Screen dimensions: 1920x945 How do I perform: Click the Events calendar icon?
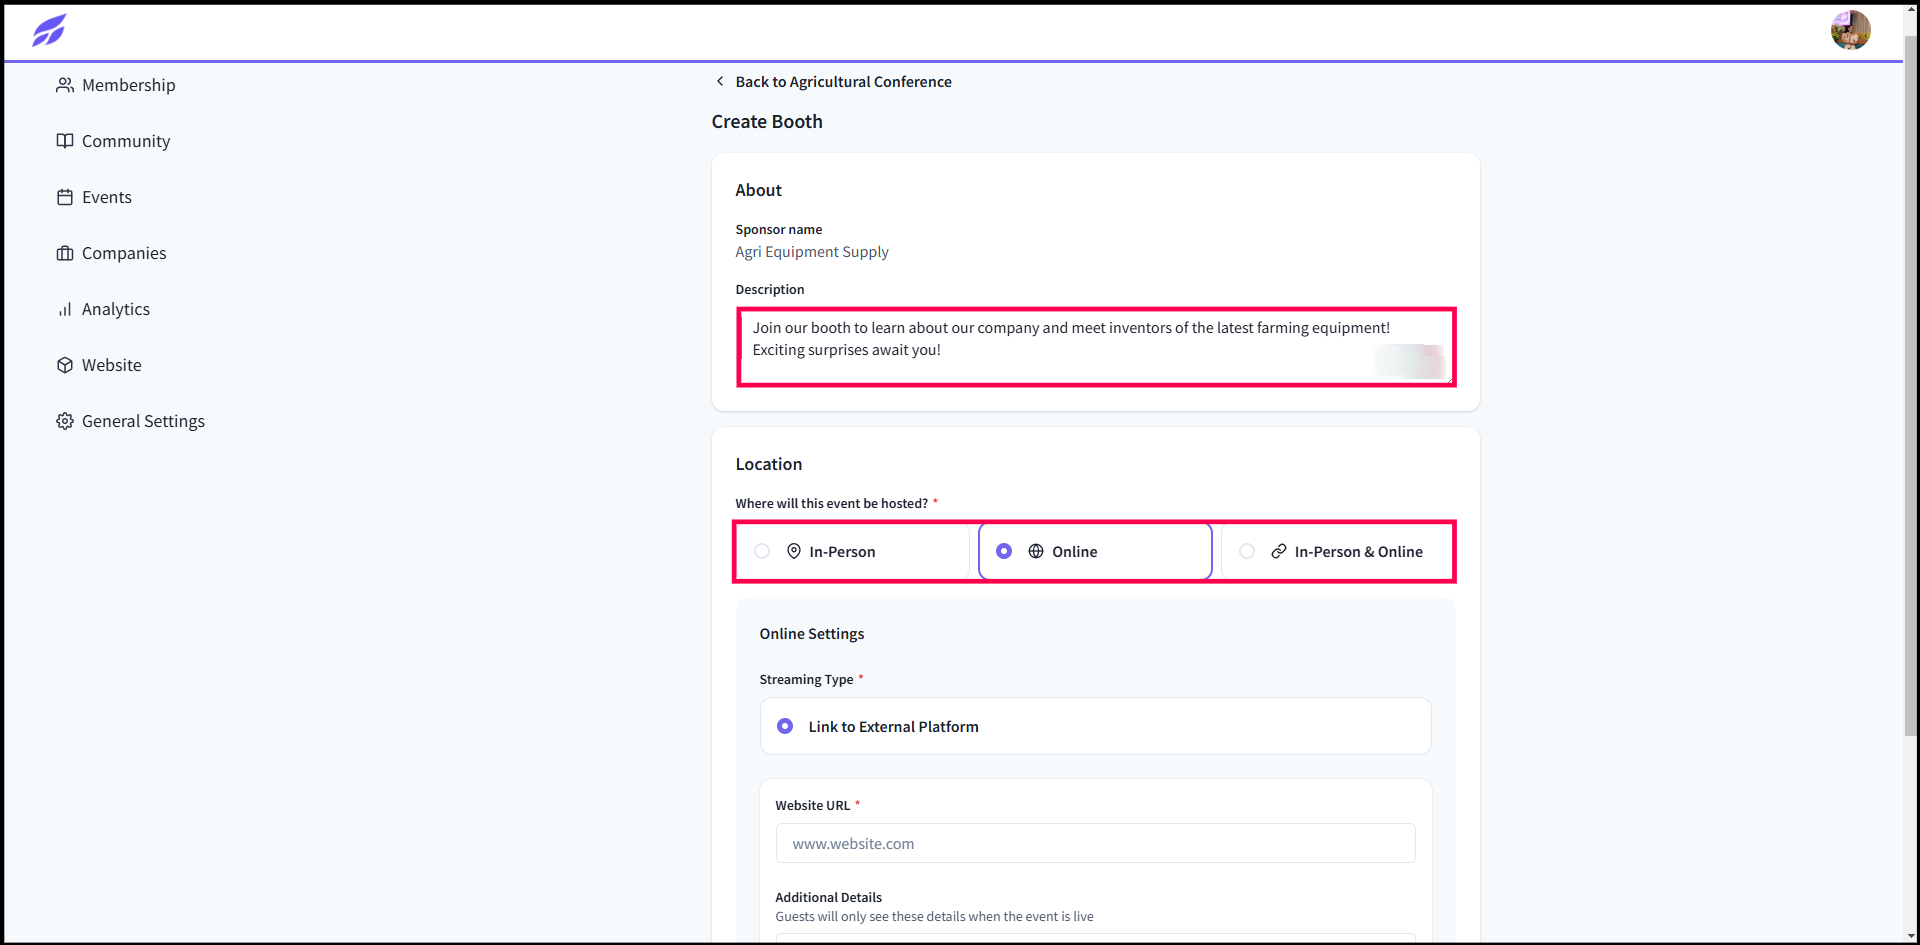[x=65, y=197]
